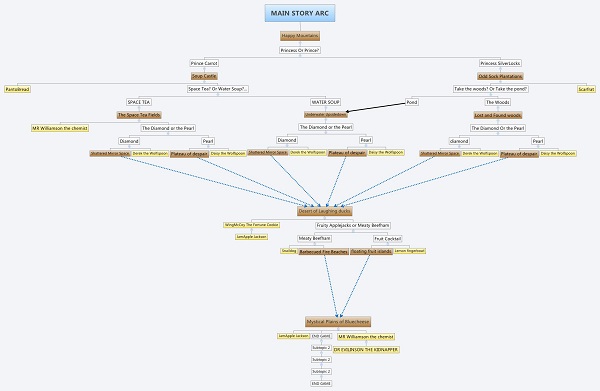The width and height of the screenshot is (600, 391).
Task: Select the MAIN STORY ARC root node
Action: click(300, 13)
